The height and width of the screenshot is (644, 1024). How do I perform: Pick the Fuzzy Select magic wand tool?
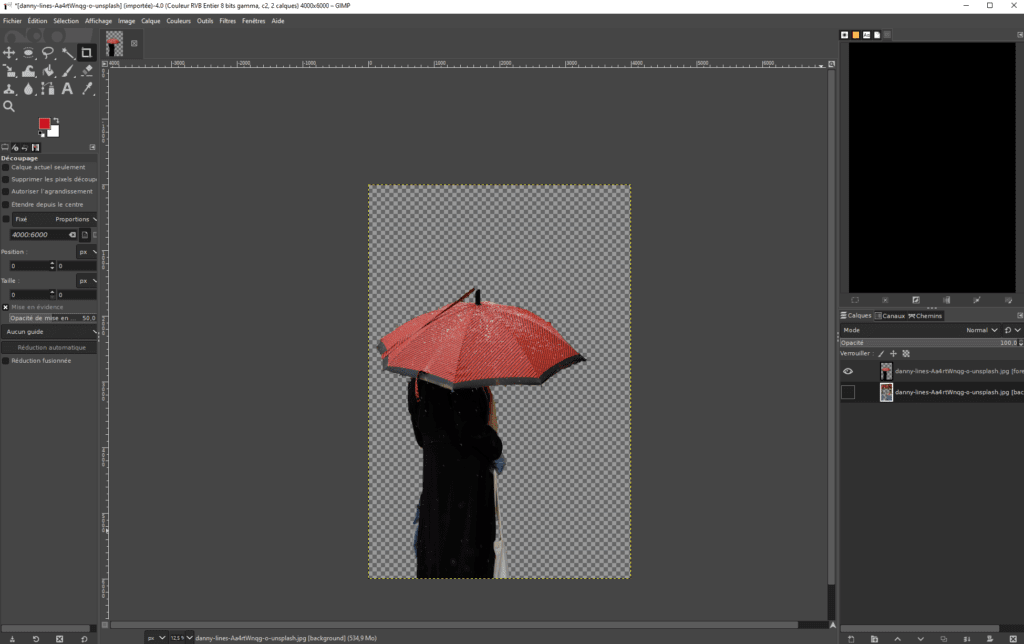pyautogui.click(x=67, y=53)
